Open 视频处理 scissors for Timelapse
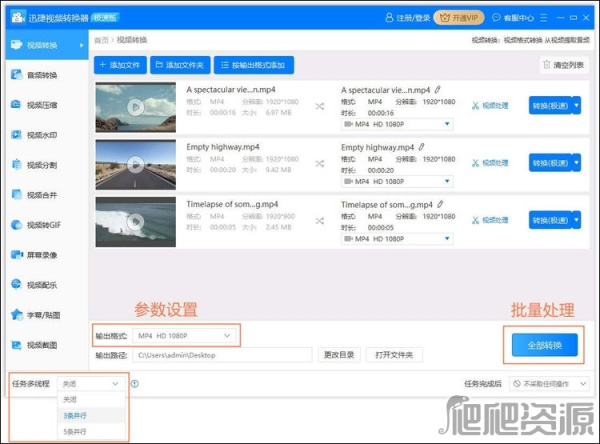Image resolution: width=600 pixels, height=444 pixels. 490,220
